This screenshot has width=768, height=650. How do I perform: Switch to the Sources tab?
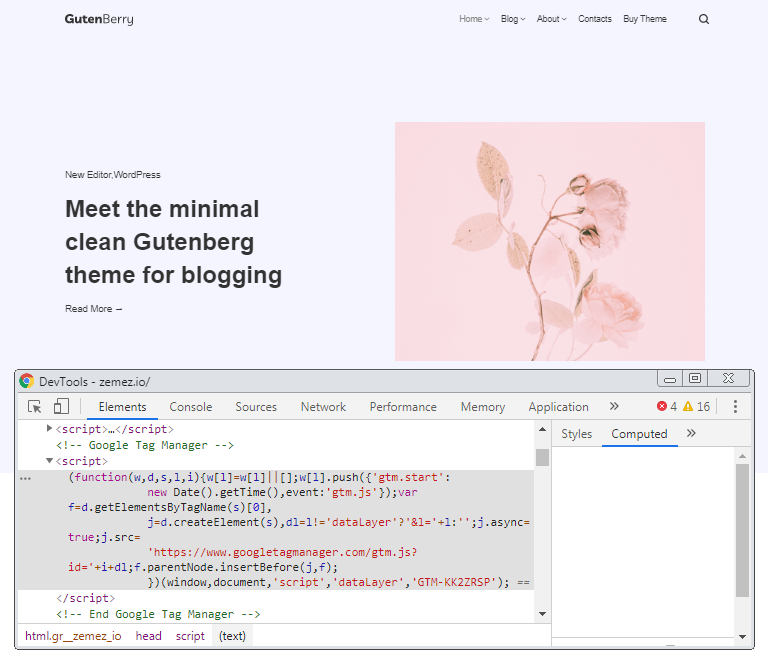(x=256, y=407)
